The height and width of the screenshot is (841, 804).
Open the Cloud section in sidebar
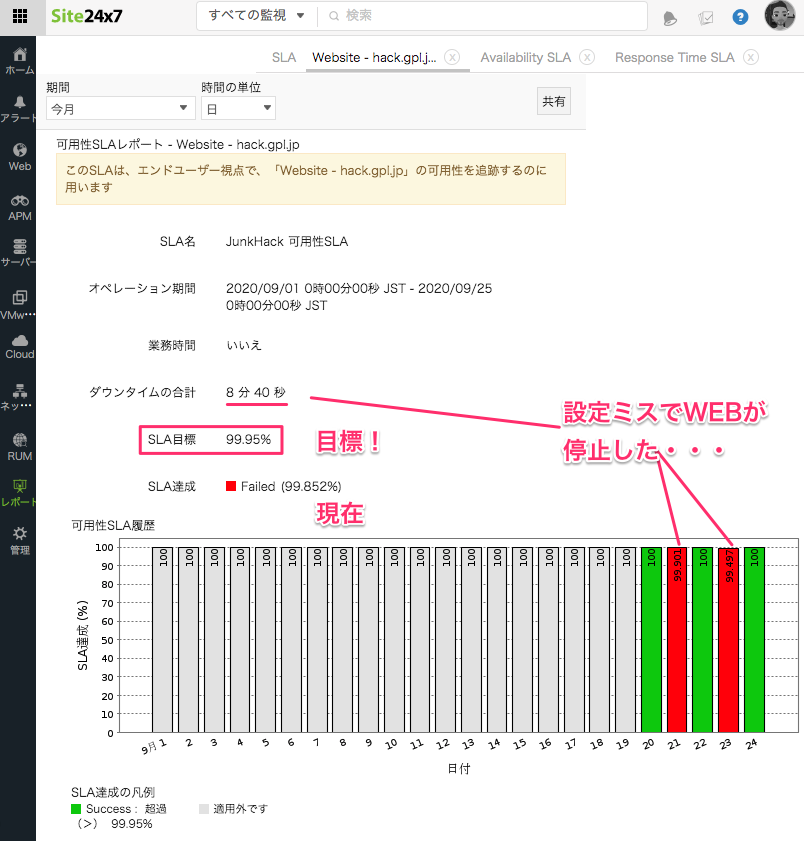pos(20,346)
